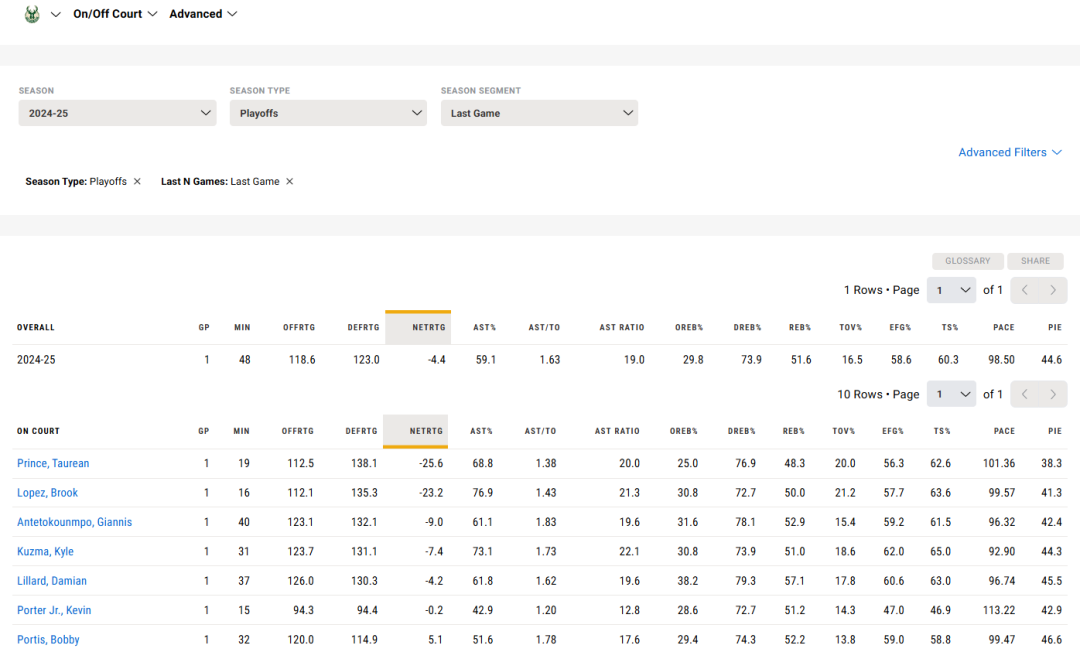The width and height of the screenshot is (1080, 652).
Task: Sort On Court table by TOV%
Action: (x=844, y=431)
